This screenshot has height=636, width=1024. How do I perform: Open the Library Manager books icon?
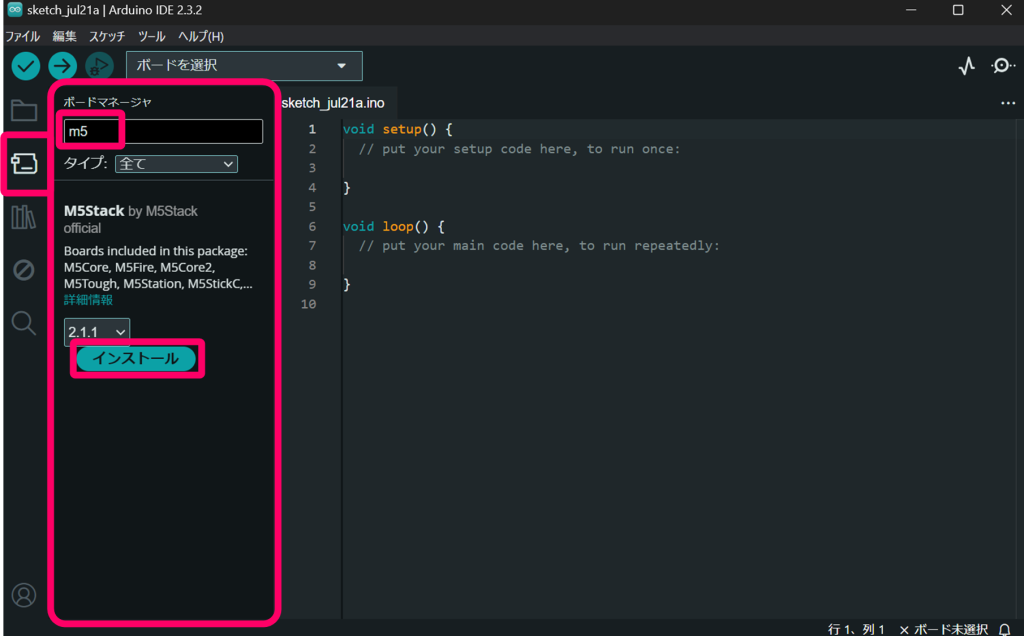[x=24, y=217]
